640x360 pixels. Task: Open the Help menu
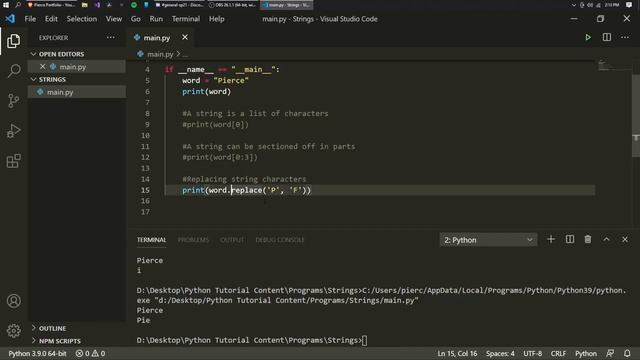point(217,19)
